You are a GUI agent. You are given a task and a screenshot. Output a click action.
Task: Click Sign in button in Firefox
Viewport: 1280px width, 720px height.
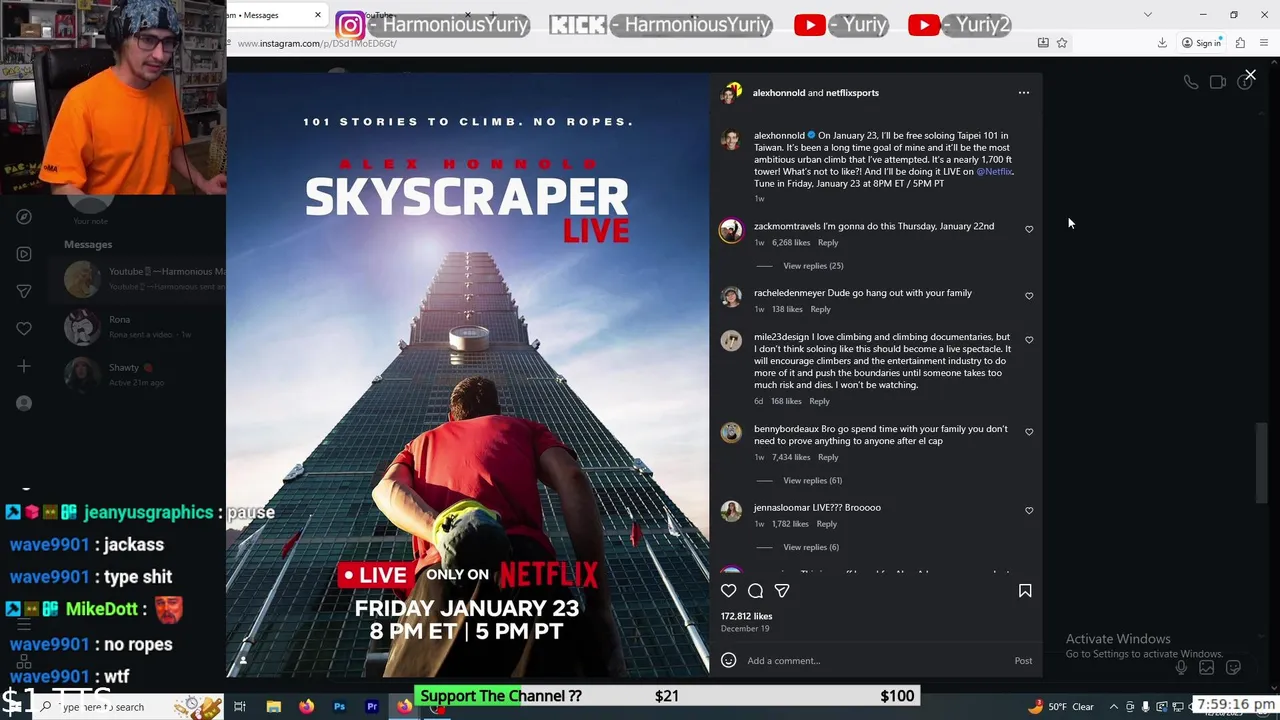coord(1201,43)
